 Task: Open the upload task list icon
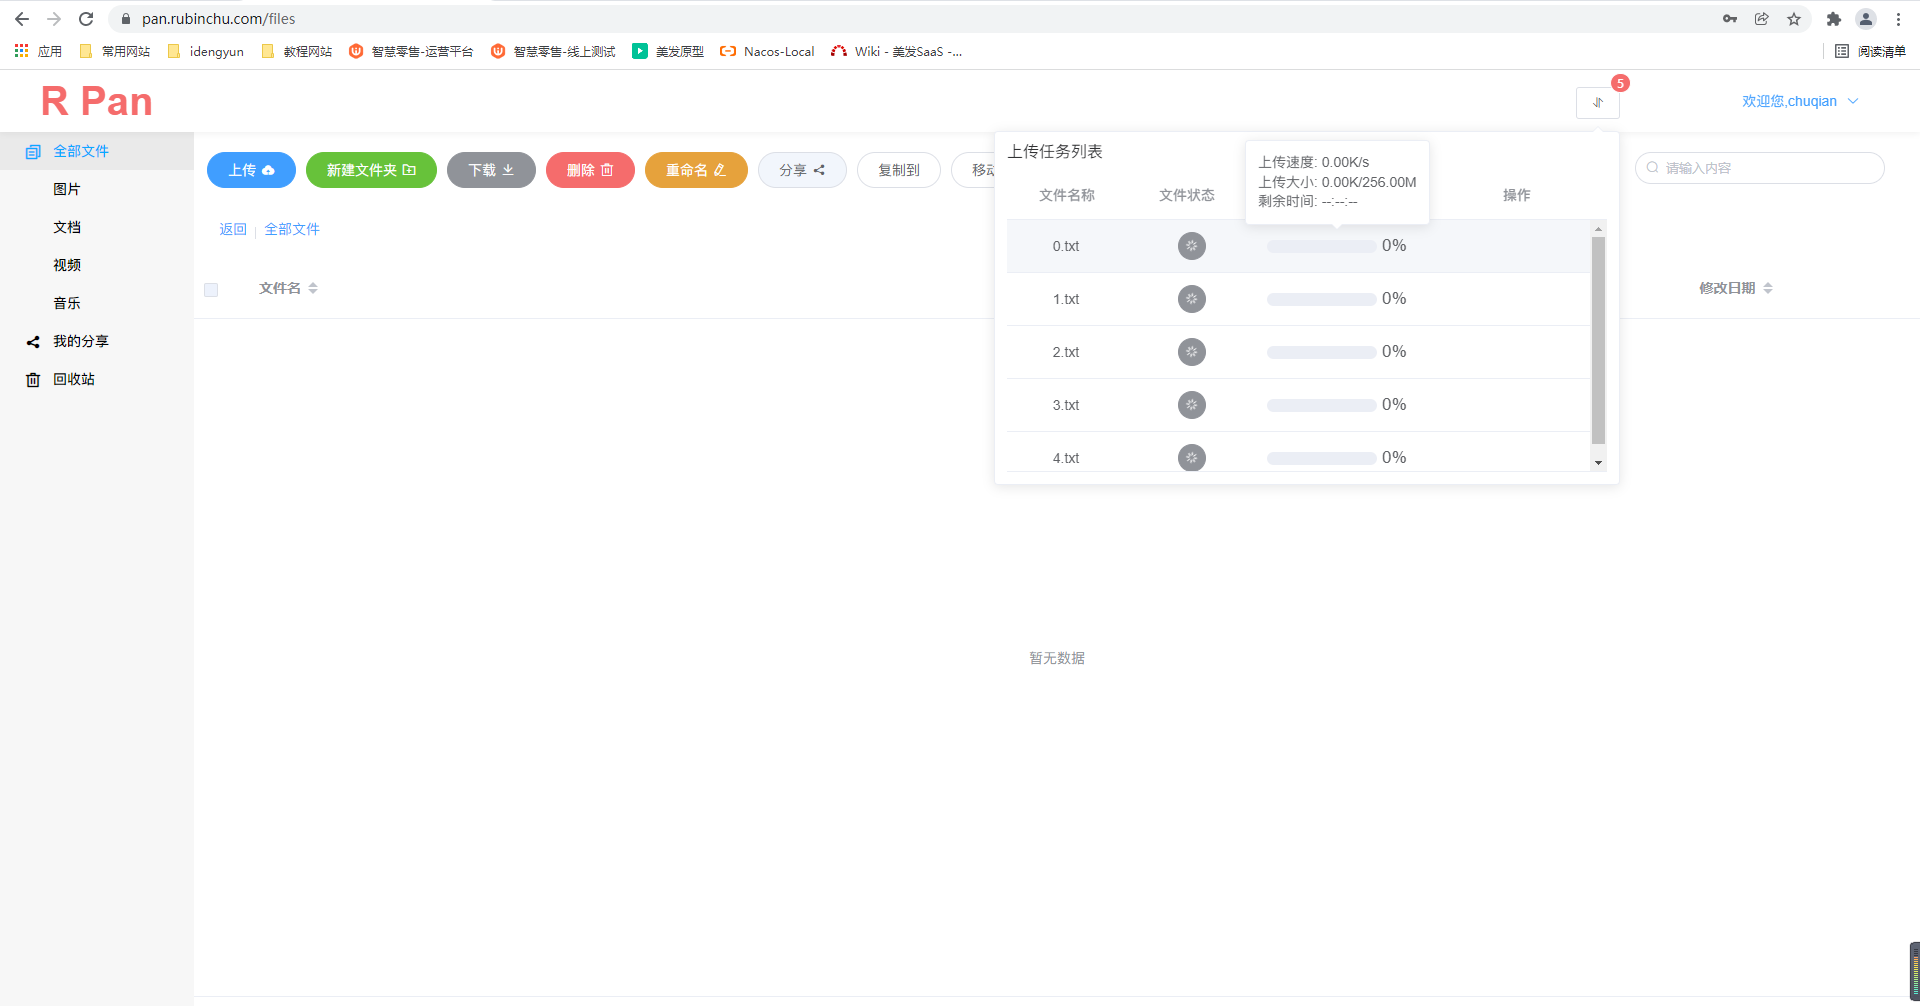coord(1597,102)
